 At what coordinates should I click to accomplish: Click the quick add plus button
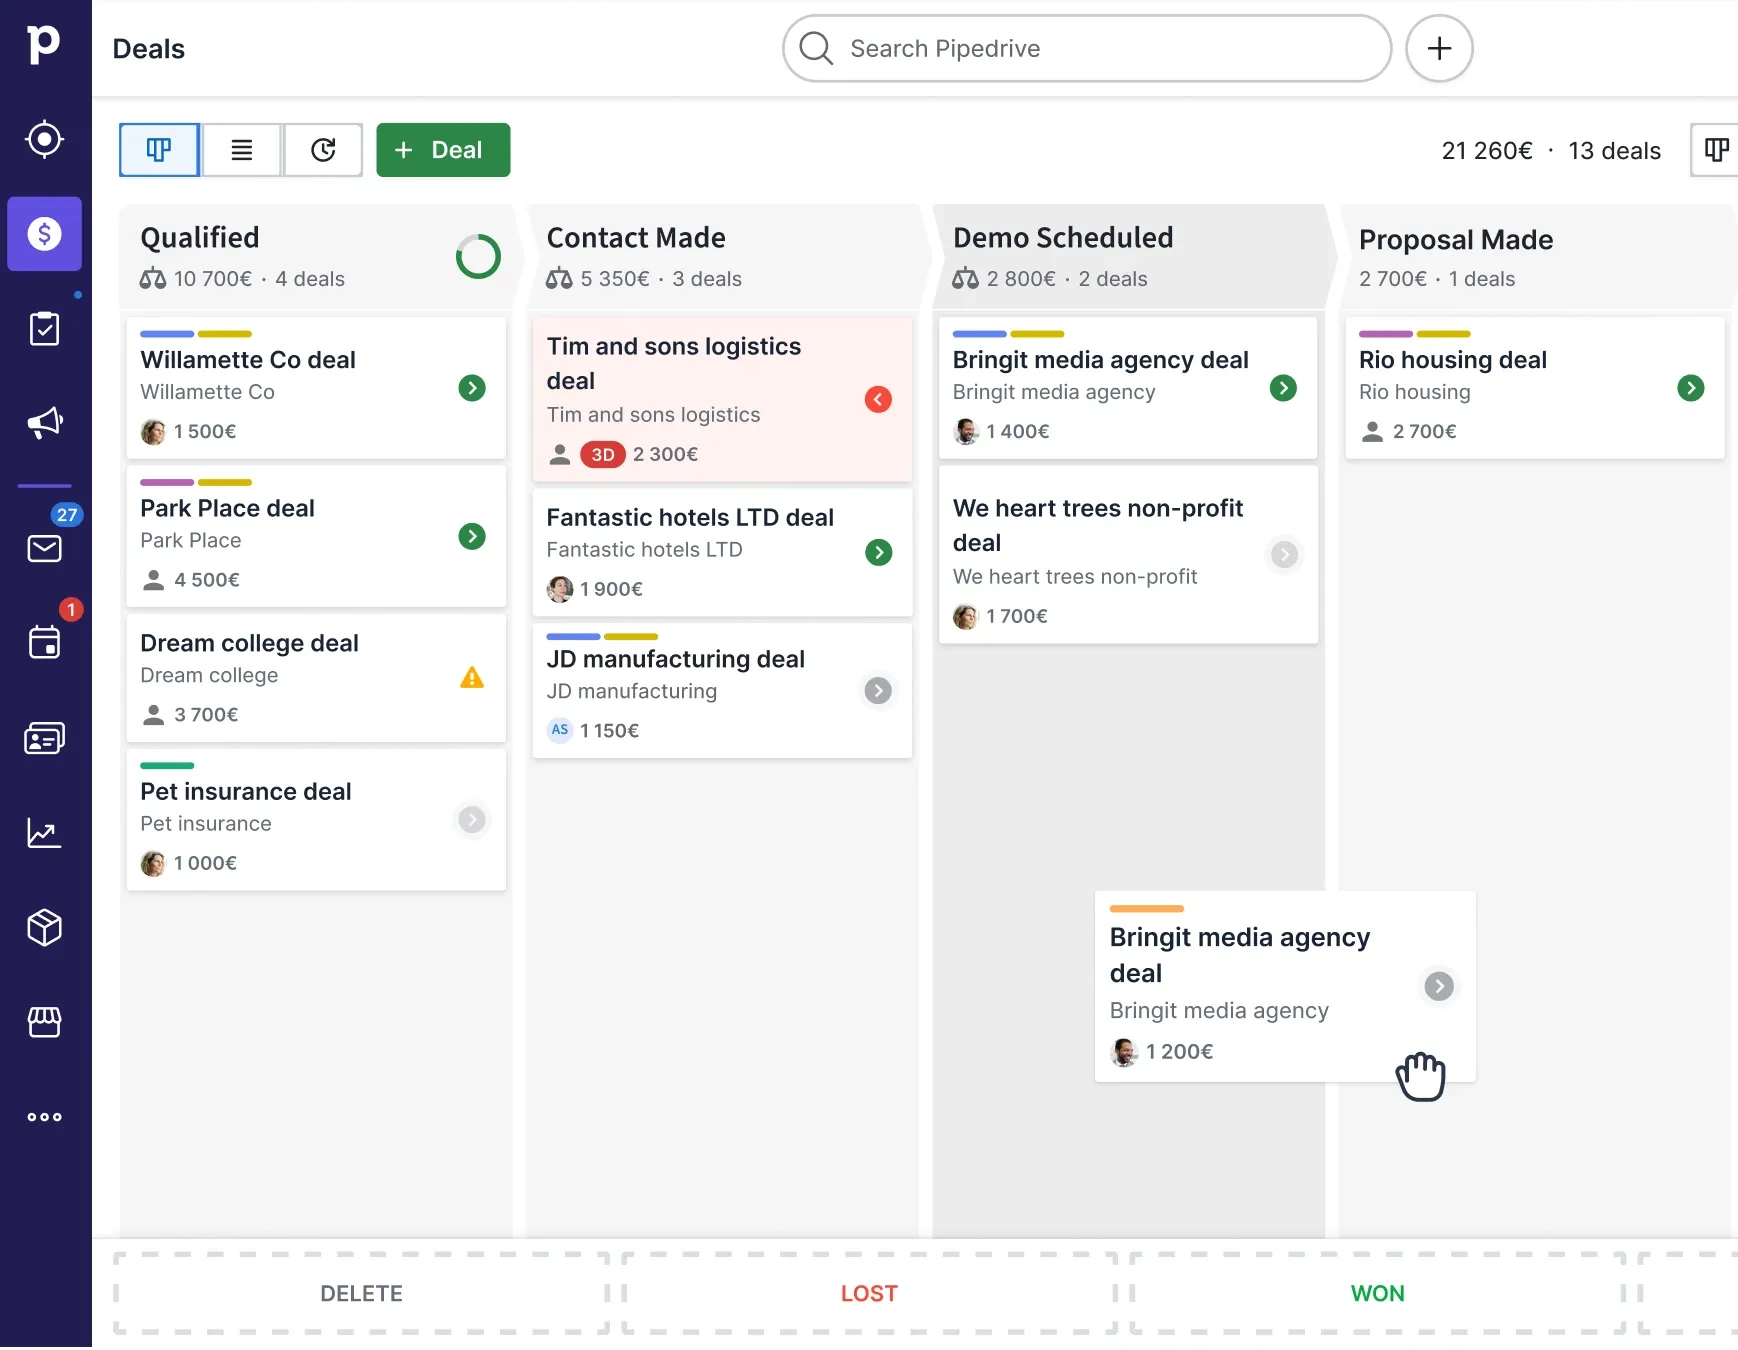point(1439,48)
